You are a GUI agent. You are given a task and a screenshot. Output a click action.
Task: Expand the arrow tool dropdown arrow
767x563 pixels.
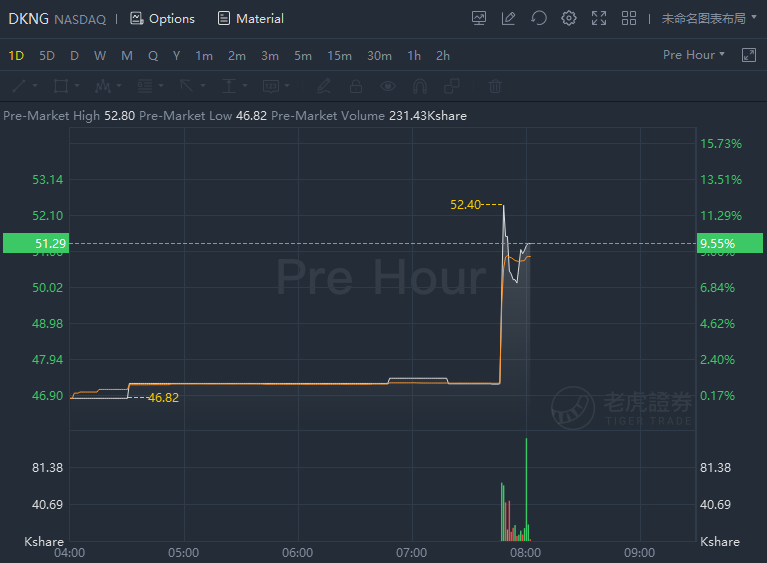tap(203, 86)
